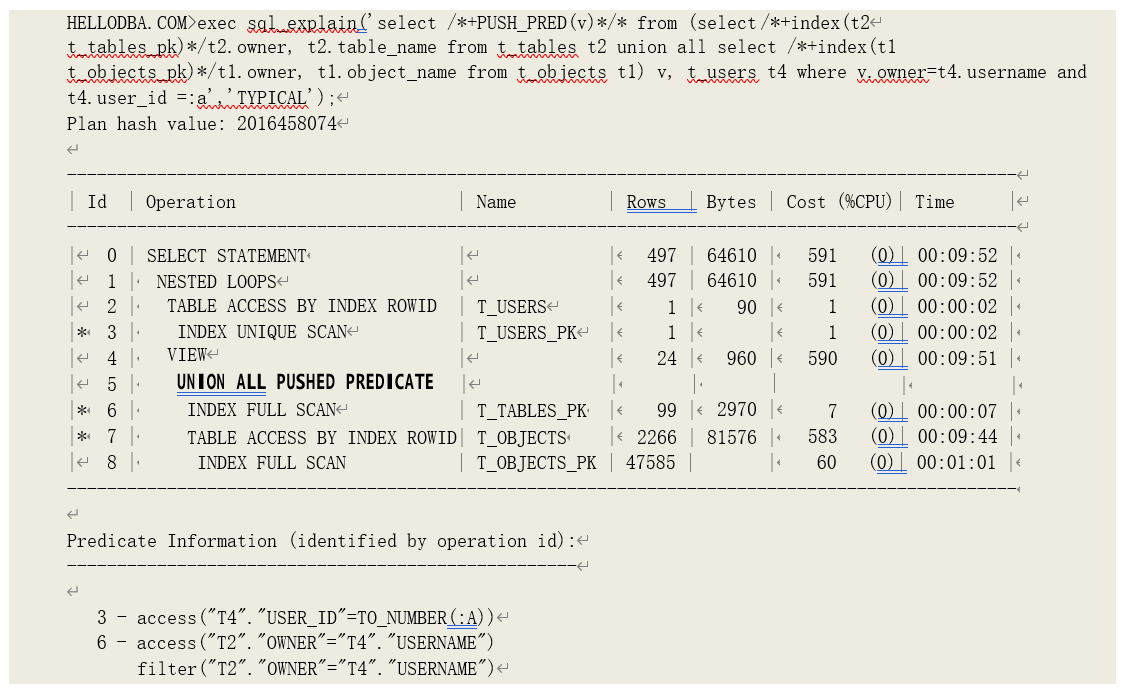Click the 47585 rows value
The height and width of the screenshot is (692, 1124).
tap(650, 463)
